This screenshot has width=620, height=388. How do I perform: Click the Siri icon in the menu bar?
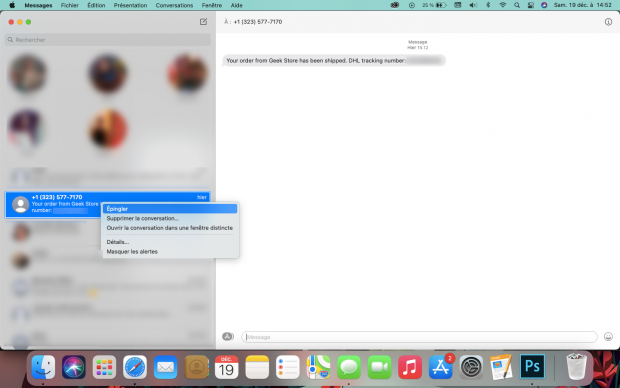point(544,5)
